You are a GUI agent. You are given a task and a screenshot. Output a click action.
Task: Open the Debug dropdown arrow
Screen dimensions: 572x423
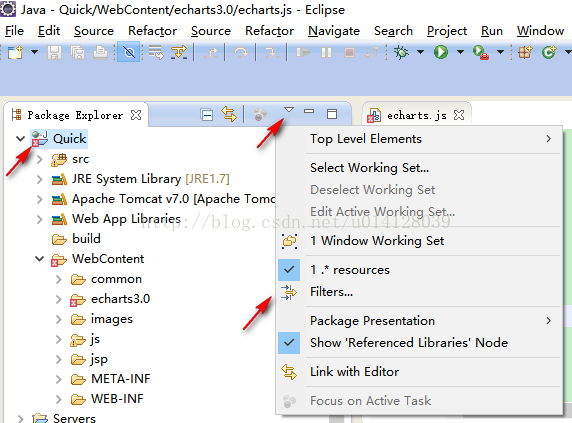pyautogui.click(x=420, y=52)
